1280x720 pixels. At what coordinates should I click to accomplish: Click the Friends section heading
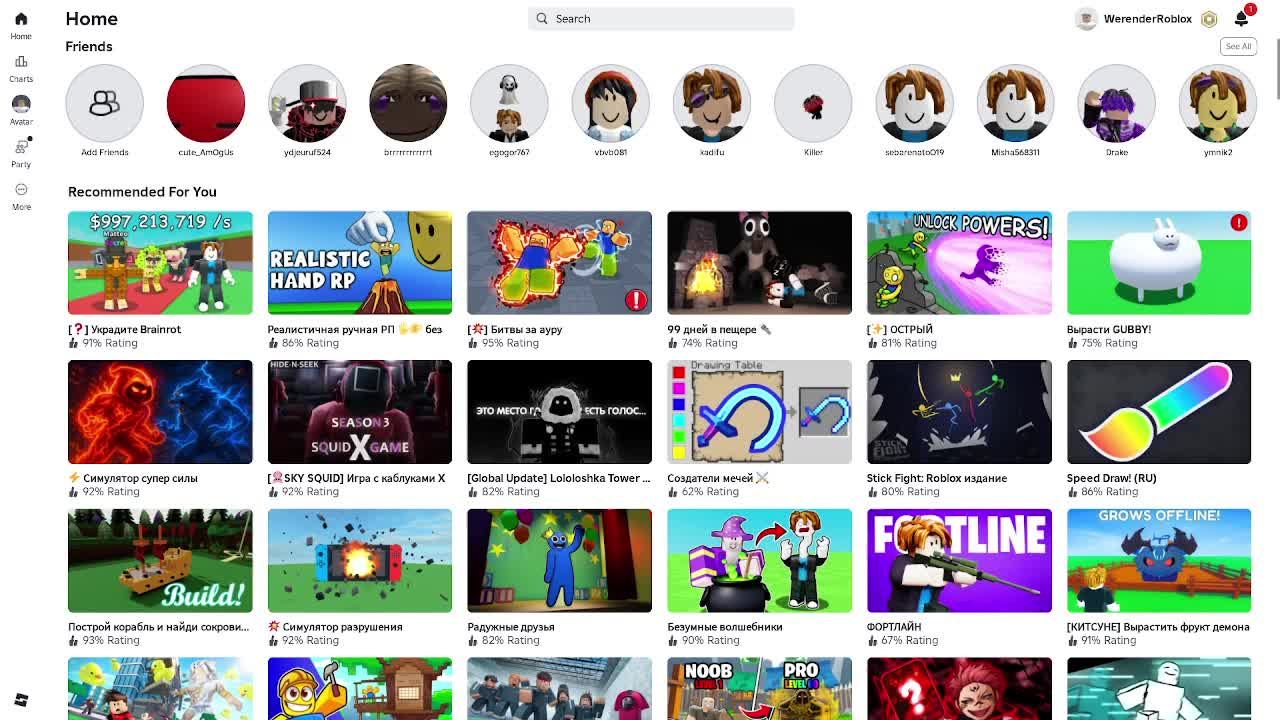pyautogui.click(x=89, y=46)
